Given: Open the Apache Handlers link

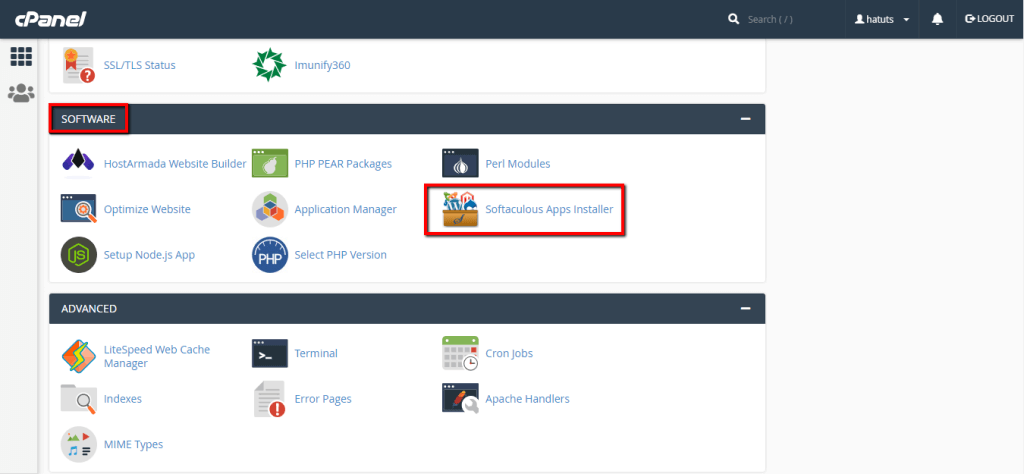Looking at the screenshot, I should tap(528, 399).
